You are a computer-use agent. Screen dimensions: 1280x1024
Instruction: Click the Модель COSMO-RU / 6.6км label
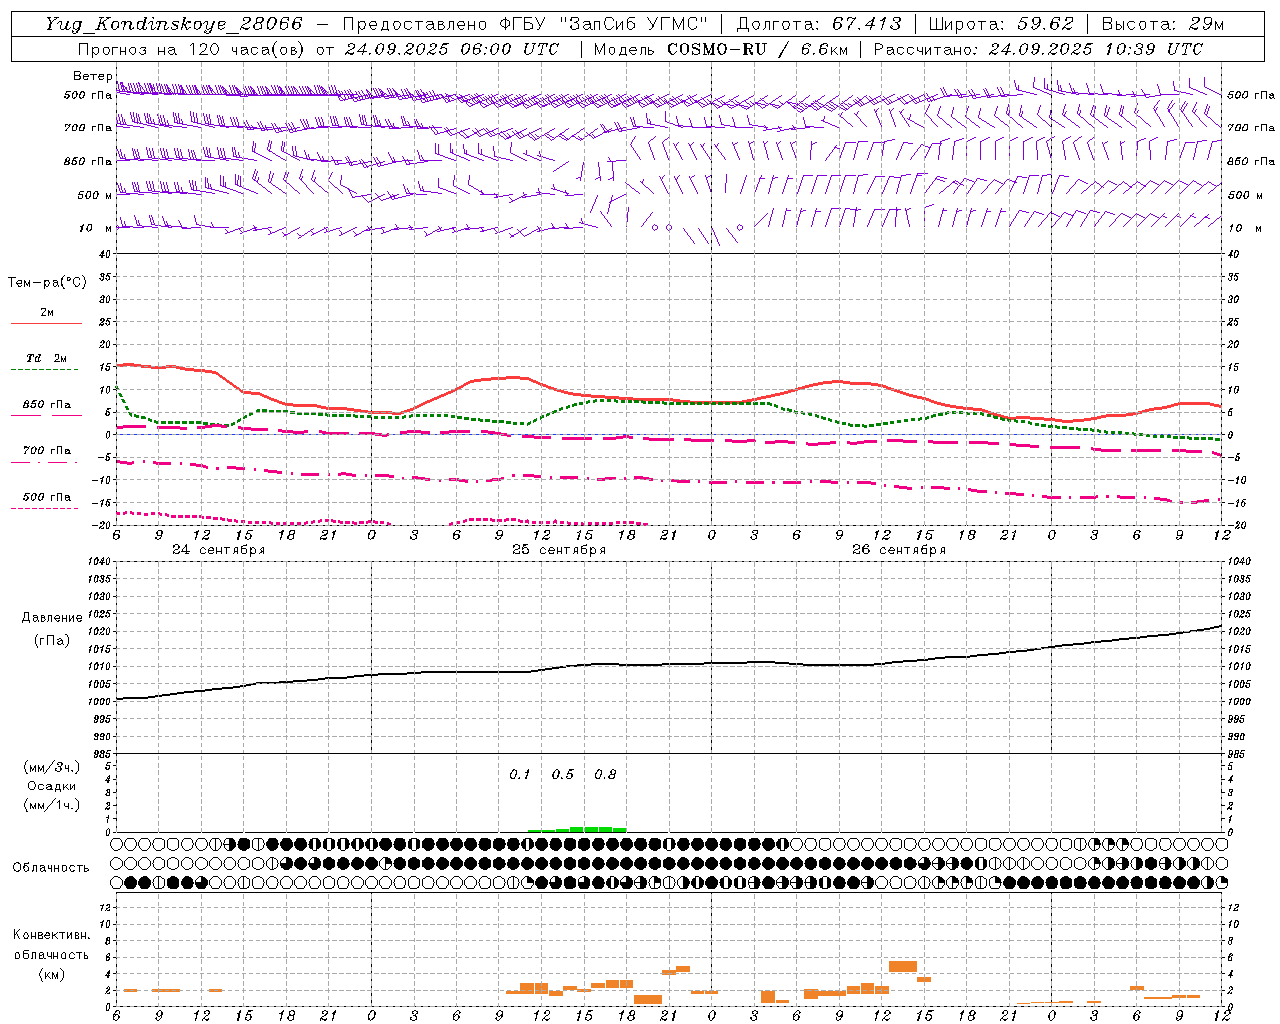pyautogui.click(x=720, y=49)
